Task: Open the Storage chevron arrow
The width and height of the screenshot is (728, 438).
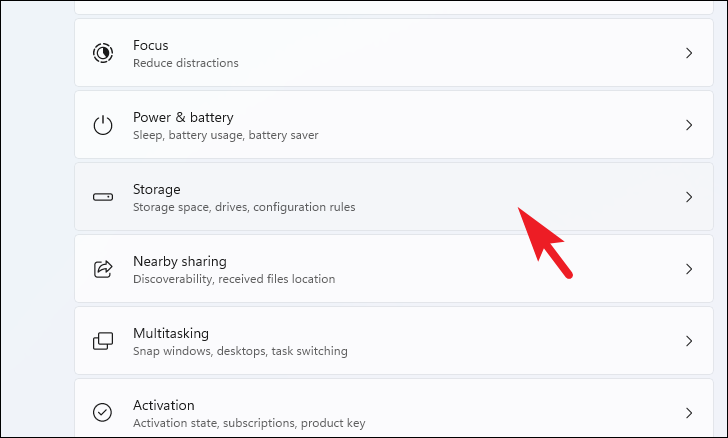Action: coord(689,197)
